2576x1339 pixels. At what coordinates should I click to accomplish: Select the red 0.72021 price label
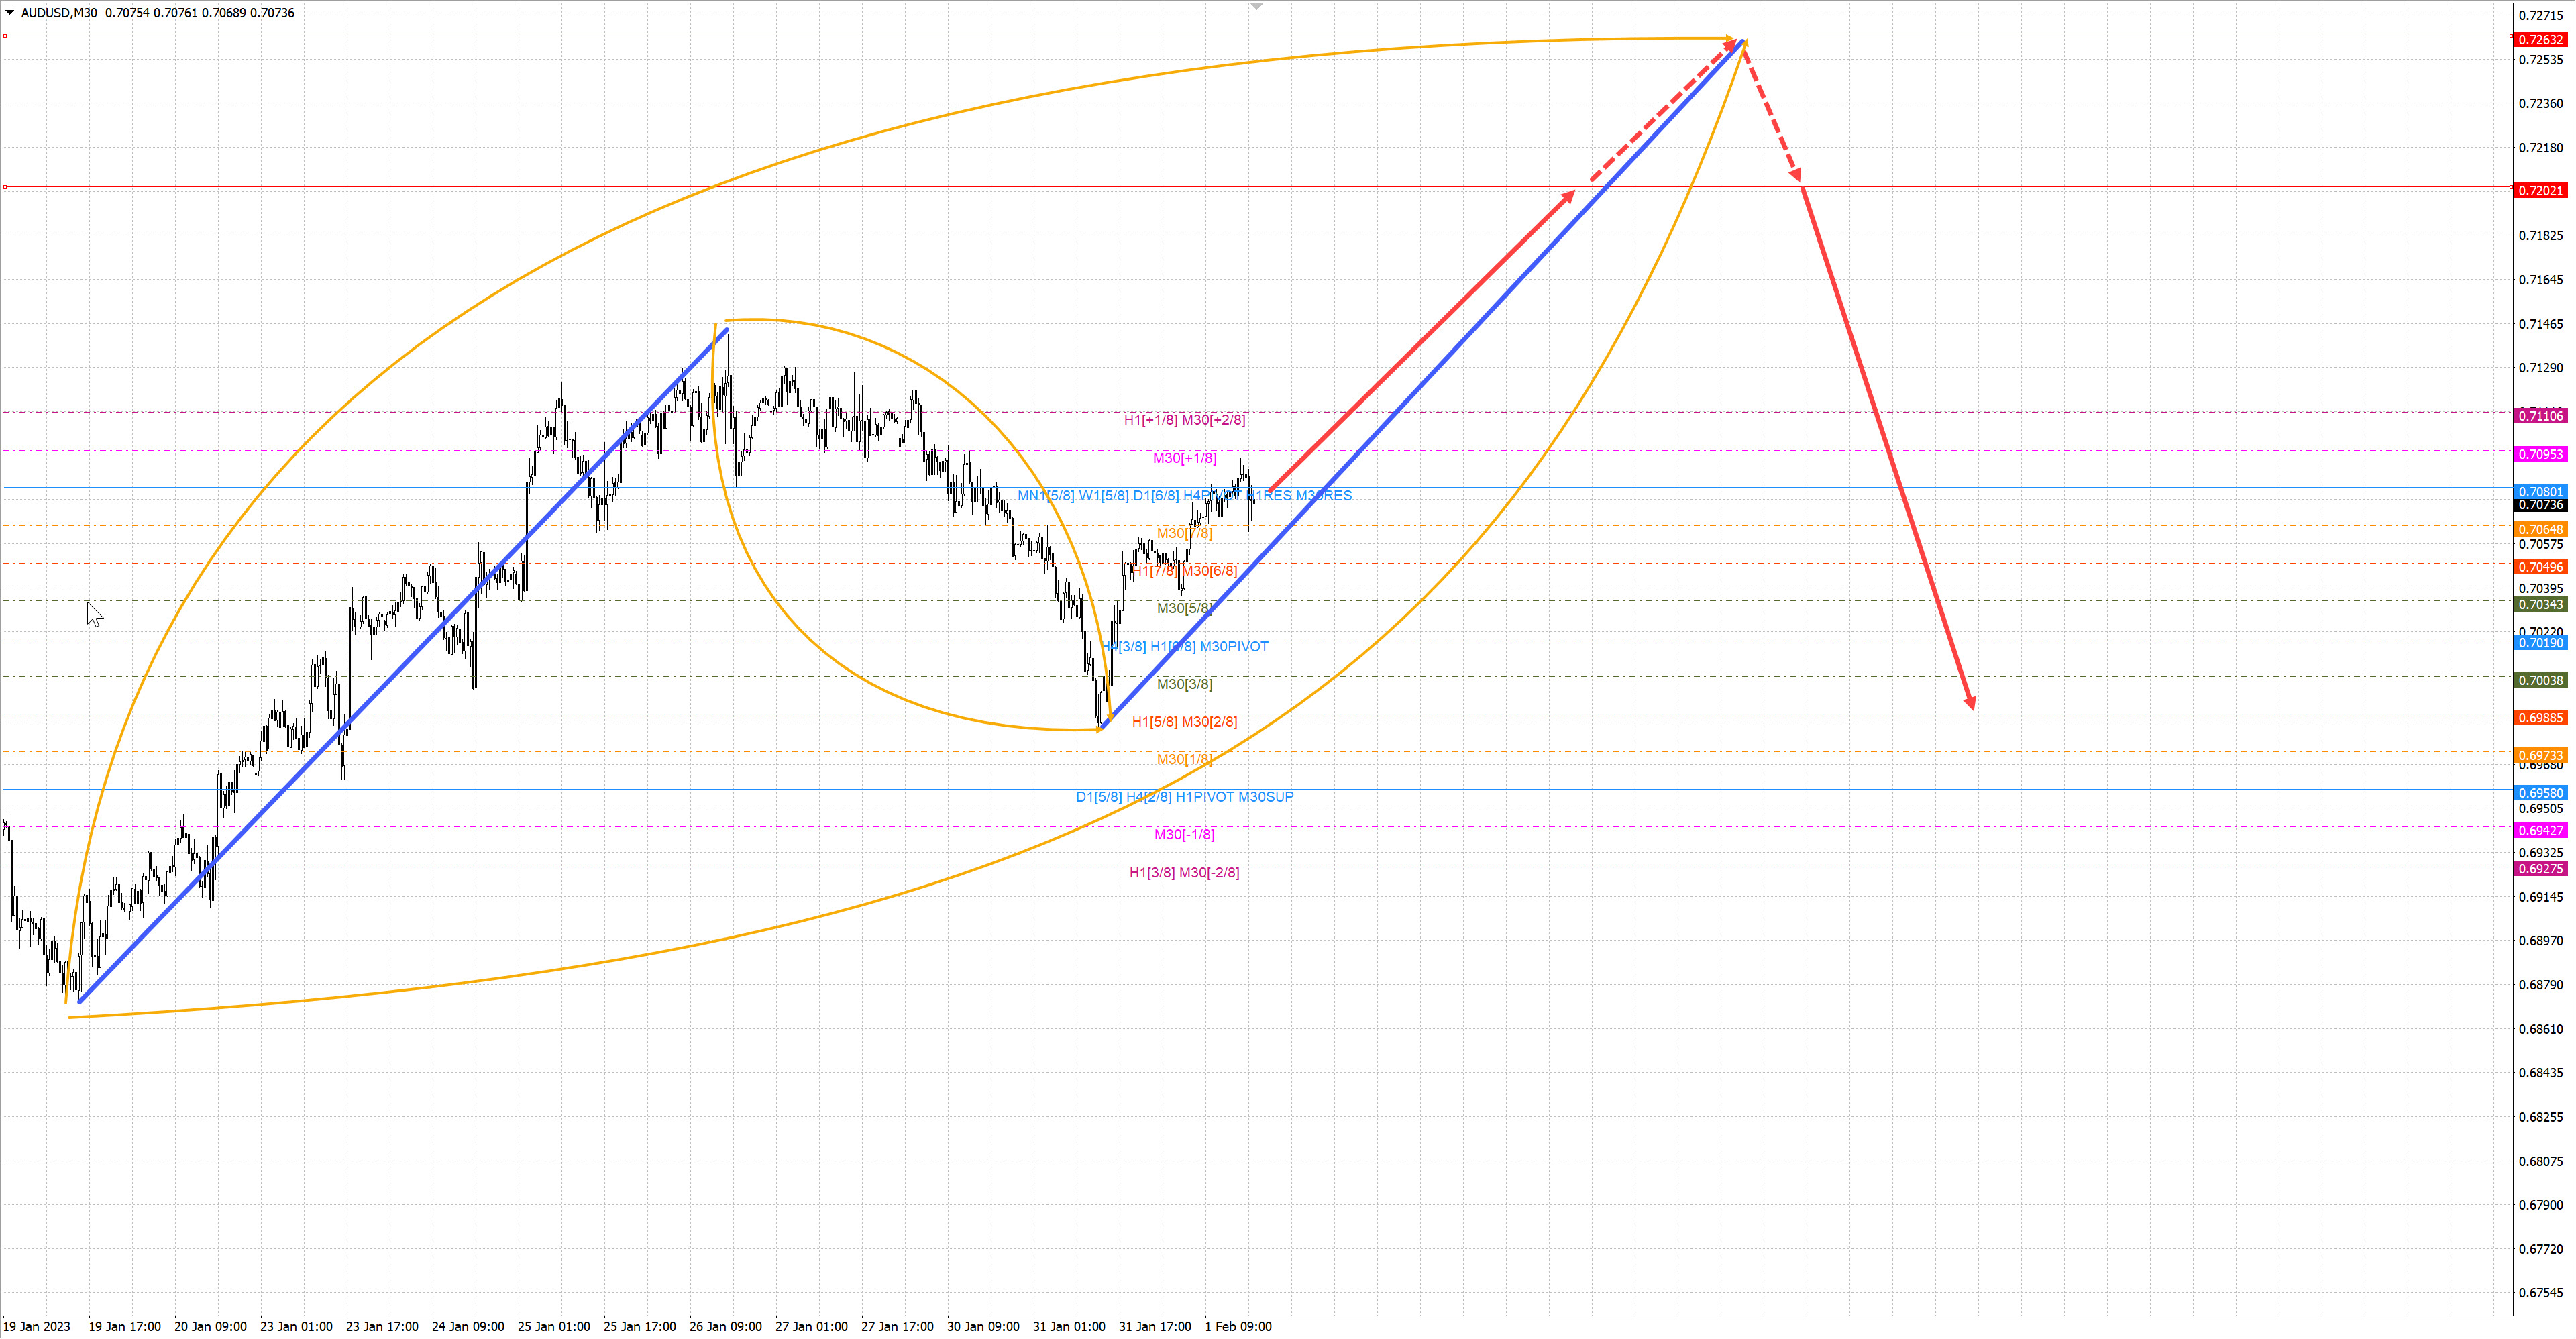pyautogui.click(x=2540, y=190)
